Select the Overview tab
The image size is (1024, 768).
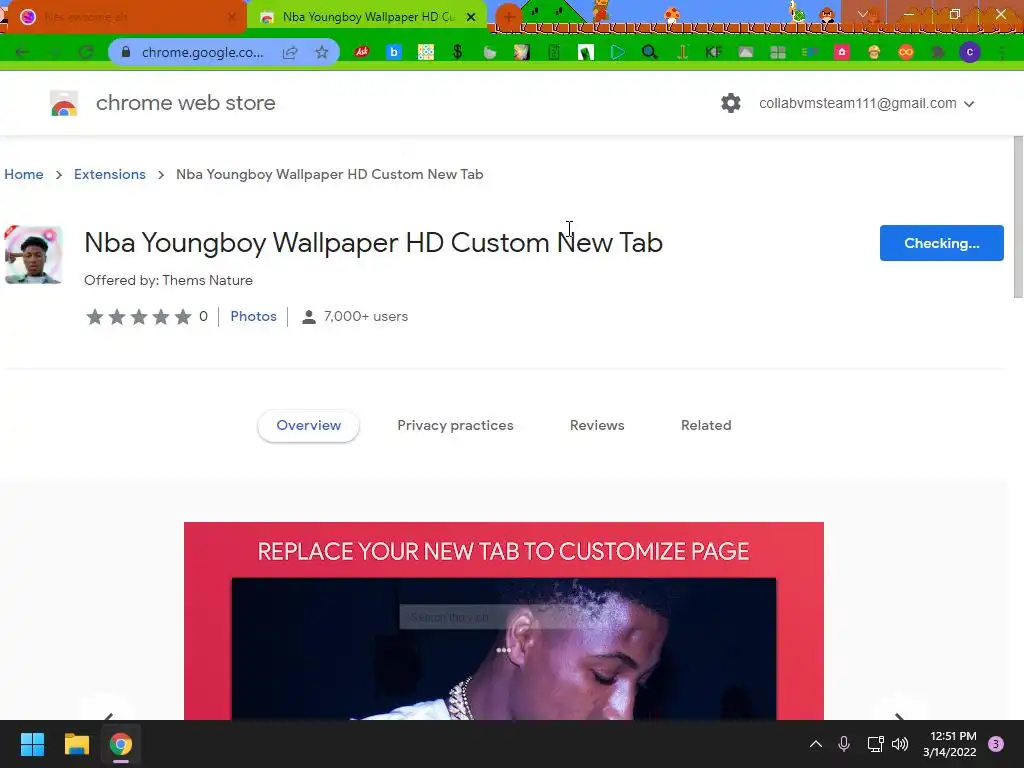[308, 425]
